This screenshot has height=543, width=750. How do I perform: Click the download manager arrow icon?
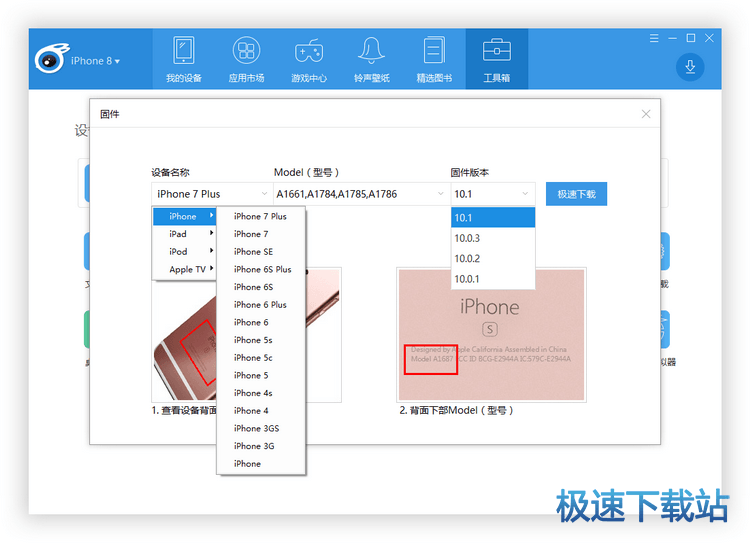click(690, 67)
